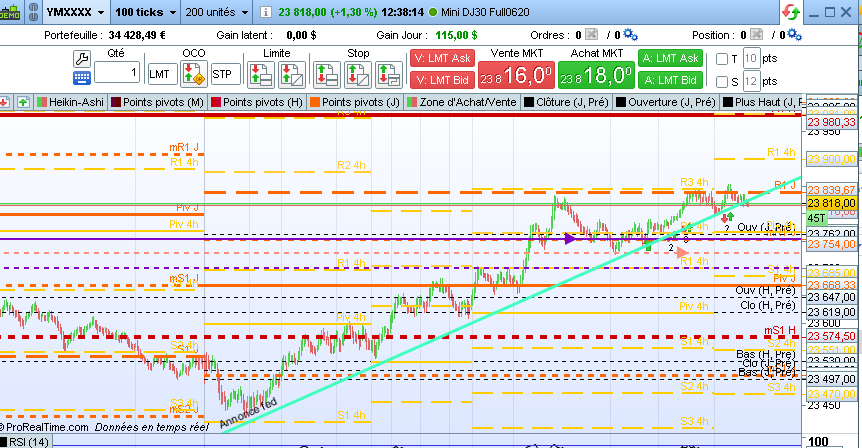Select Points pivots (H) tab
The width and height of the screenshot is (862, 448).
tap(257, 102)
